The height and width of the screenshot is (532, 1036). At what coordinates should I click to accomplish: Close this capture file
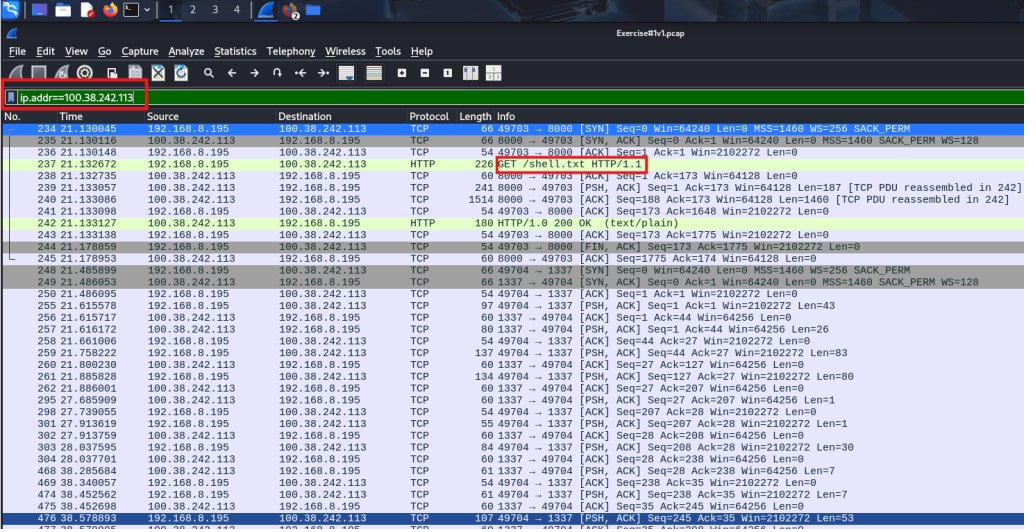(158, 73)
